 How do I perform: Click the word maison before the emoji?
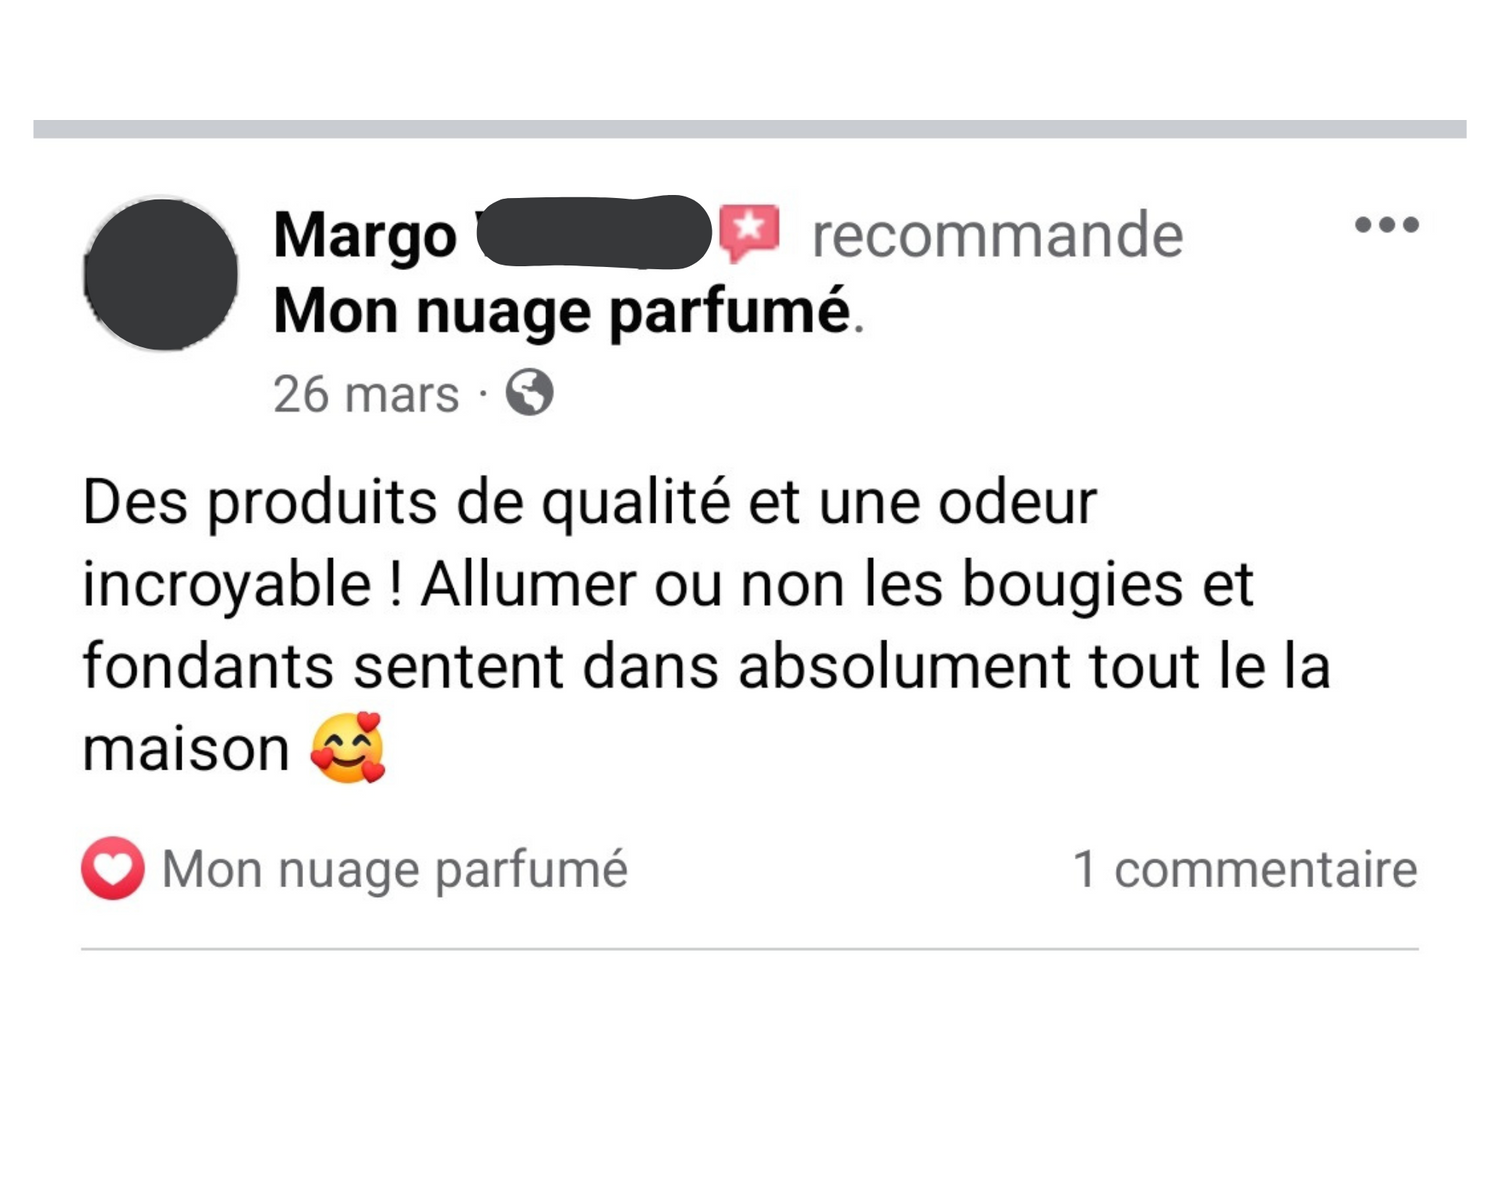click(186, 750)
